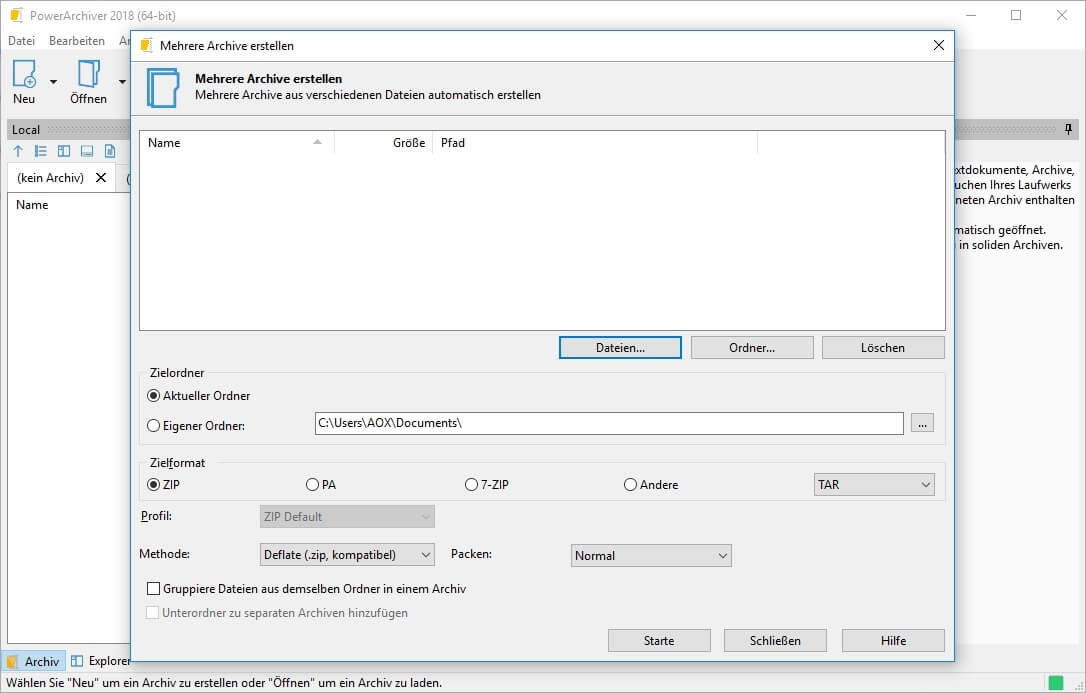
Task: Click the Dateien... button
Action: (x=620, y=348)
